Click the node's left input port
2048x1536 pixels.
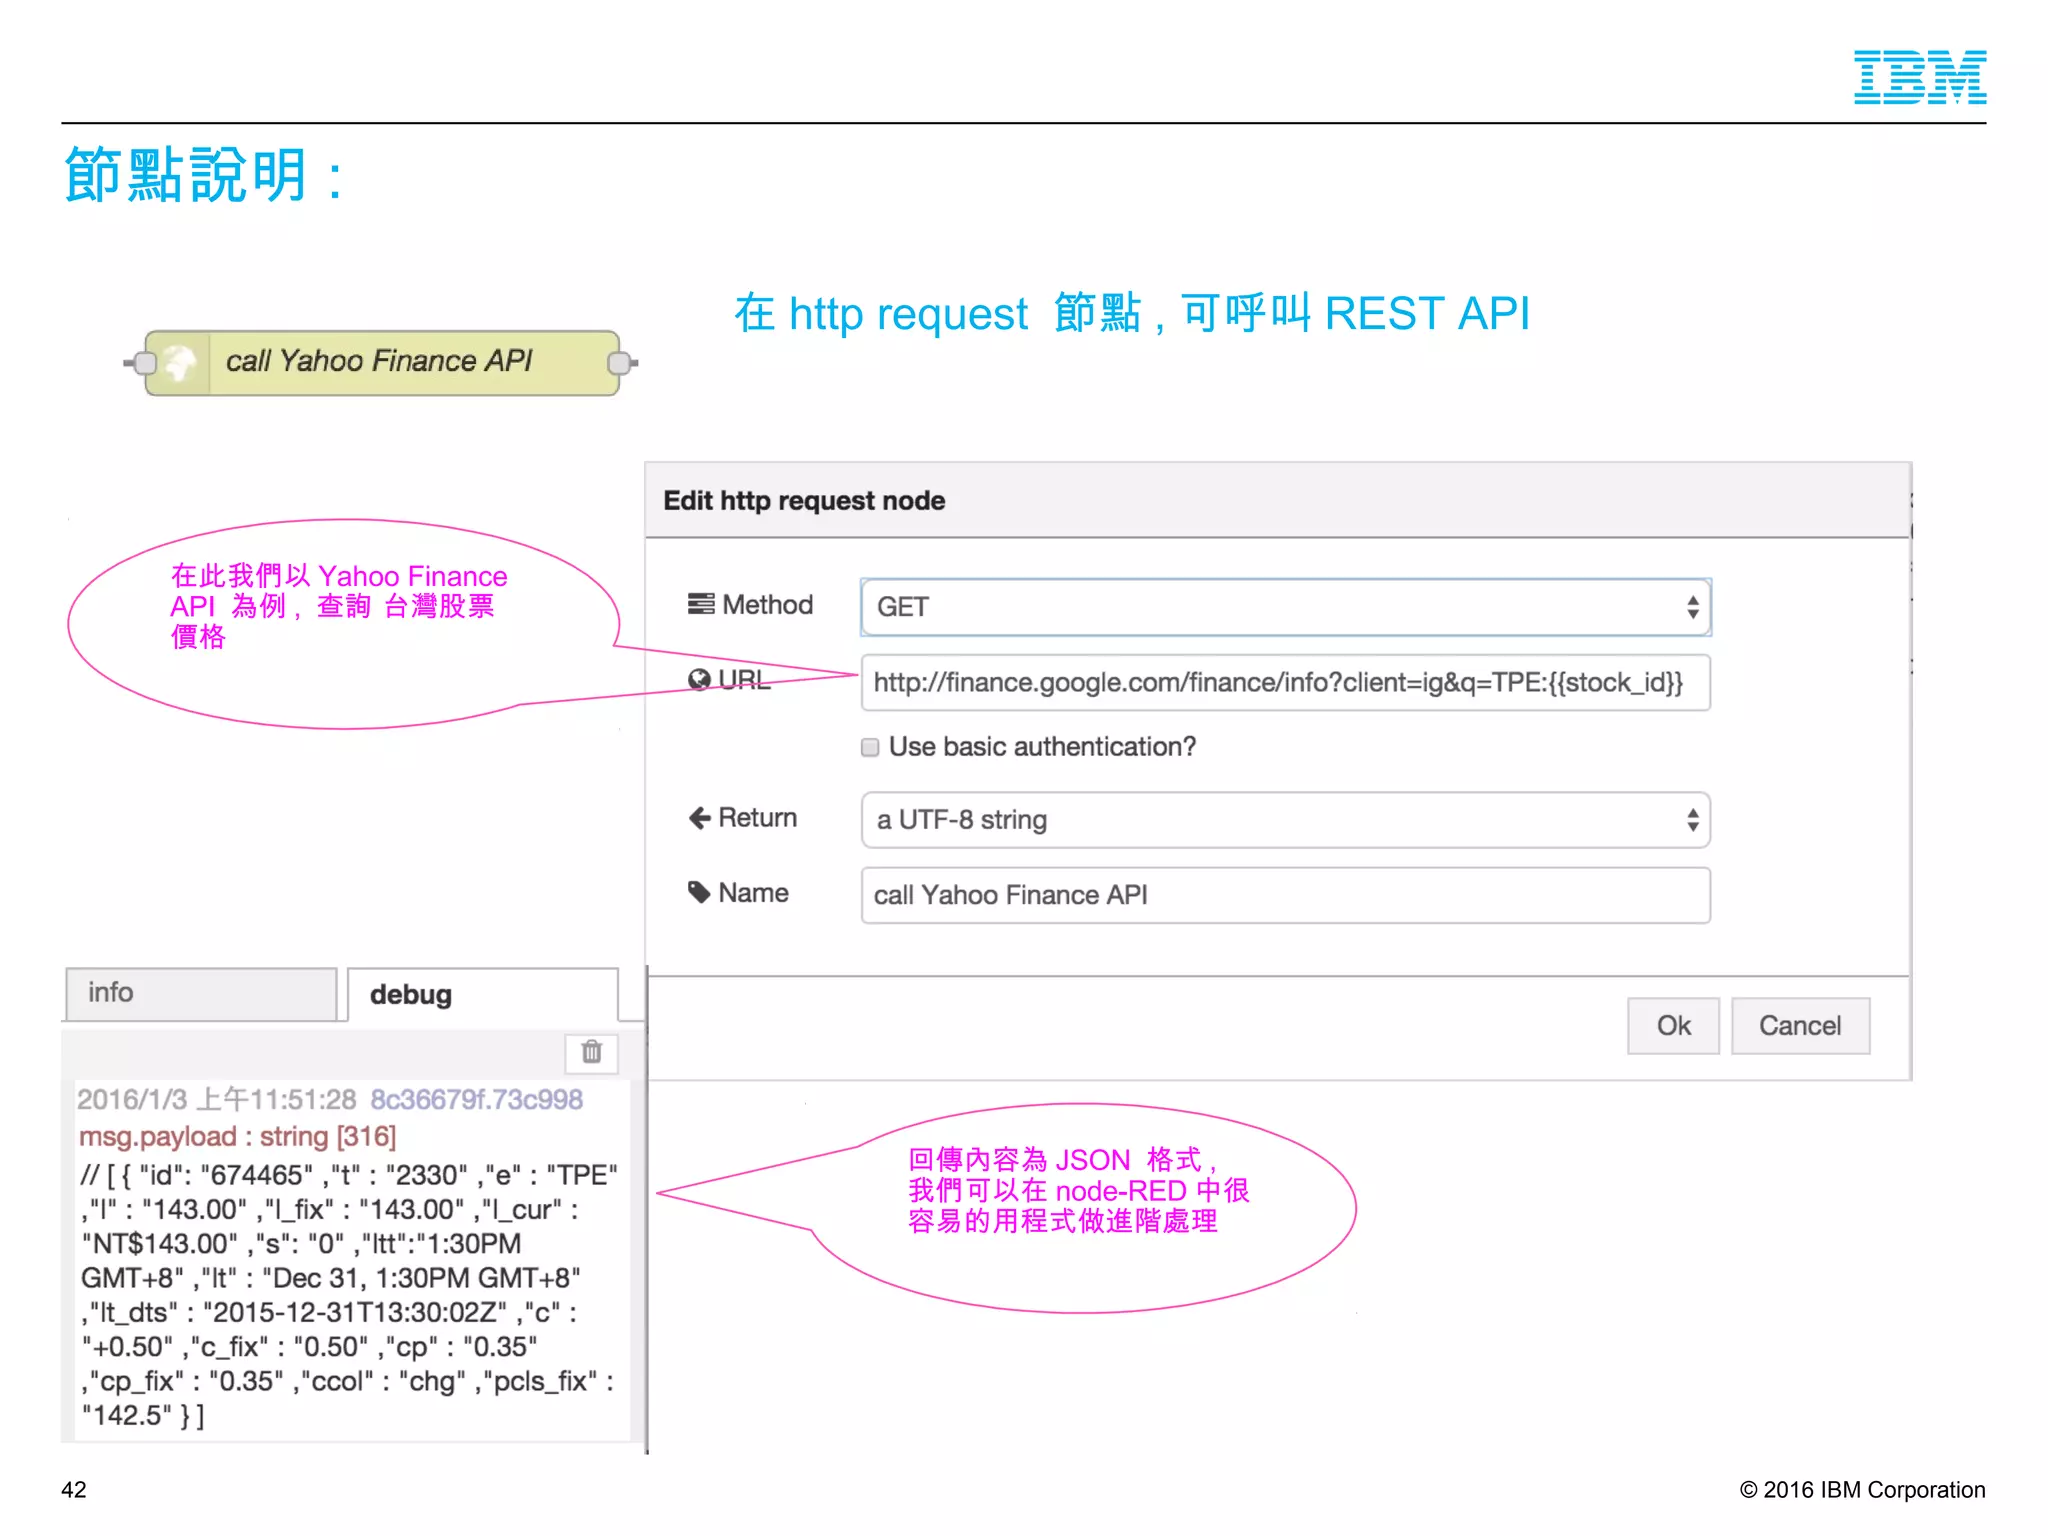pos(143,363)
